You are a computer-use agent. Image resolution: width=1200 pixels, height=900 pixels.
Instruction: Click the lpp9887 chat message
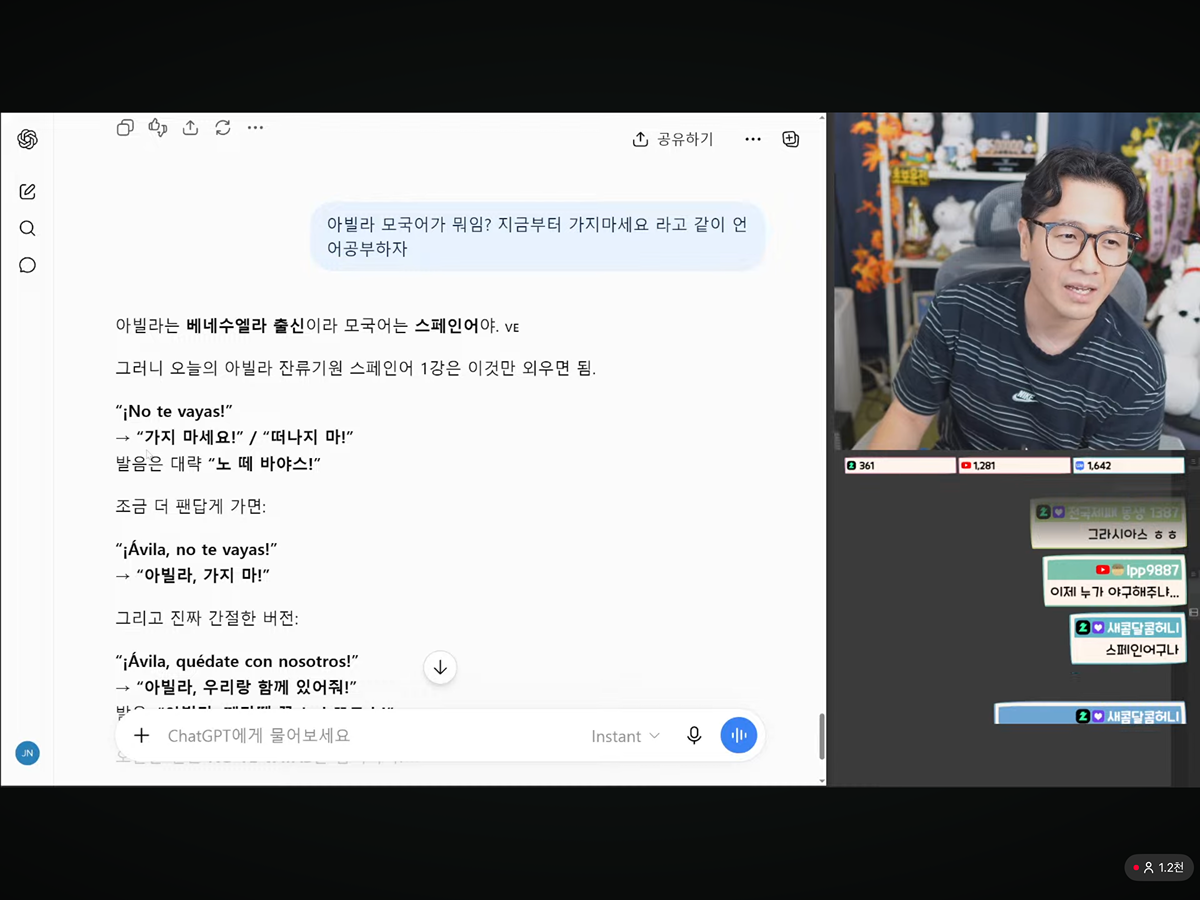click(x=1113, y=581)
